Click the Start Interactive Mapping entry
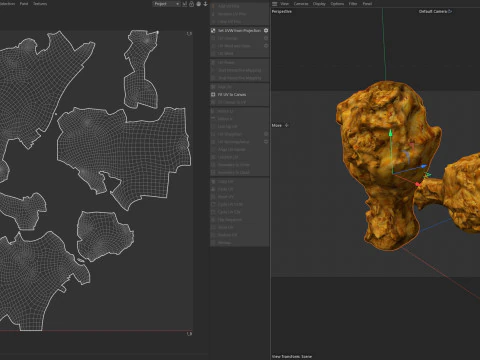480x360 pixels. [x=239, y=70]
